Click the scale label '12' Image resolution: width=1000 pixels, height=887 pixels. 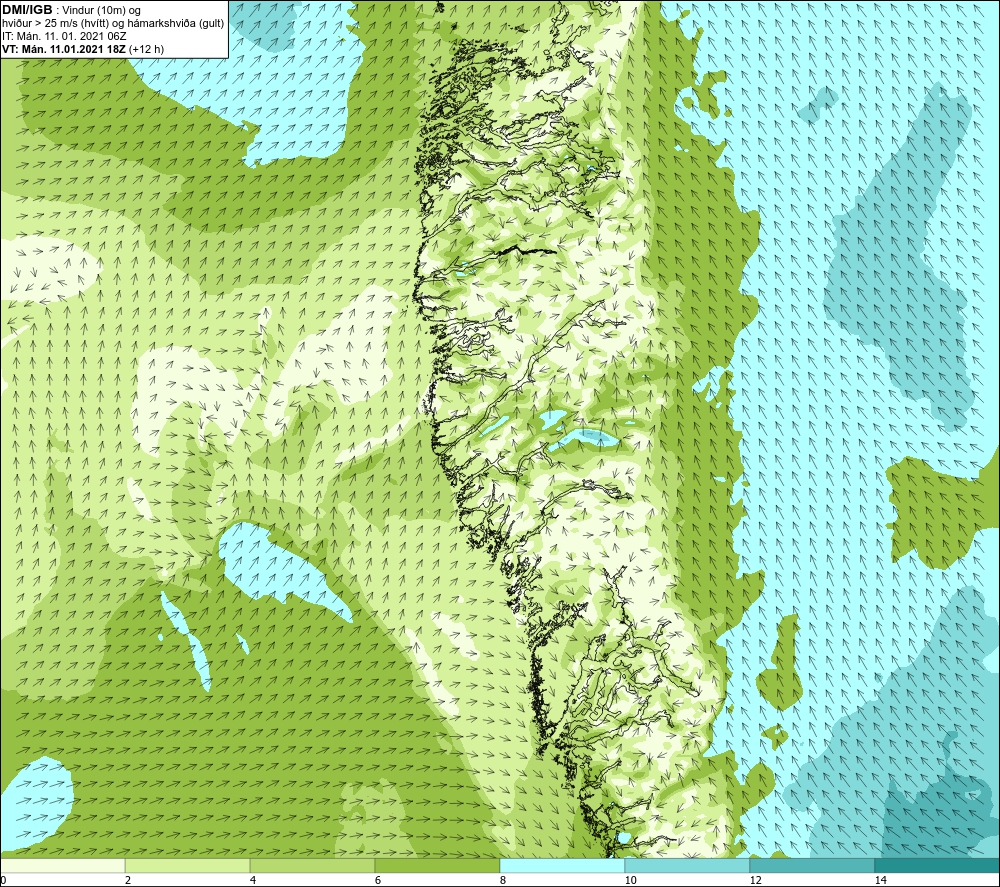[x=756, y=880]
